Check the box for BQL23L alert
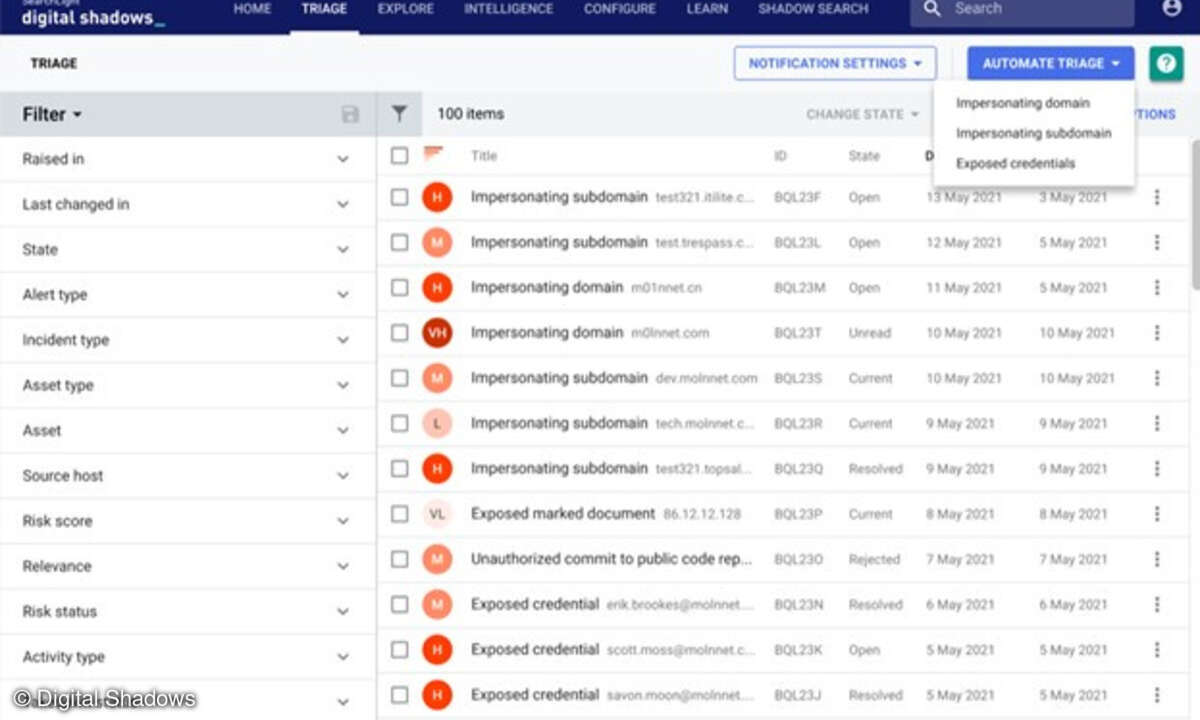Viewport: 1200px width, 720px height. click(399, 242)
